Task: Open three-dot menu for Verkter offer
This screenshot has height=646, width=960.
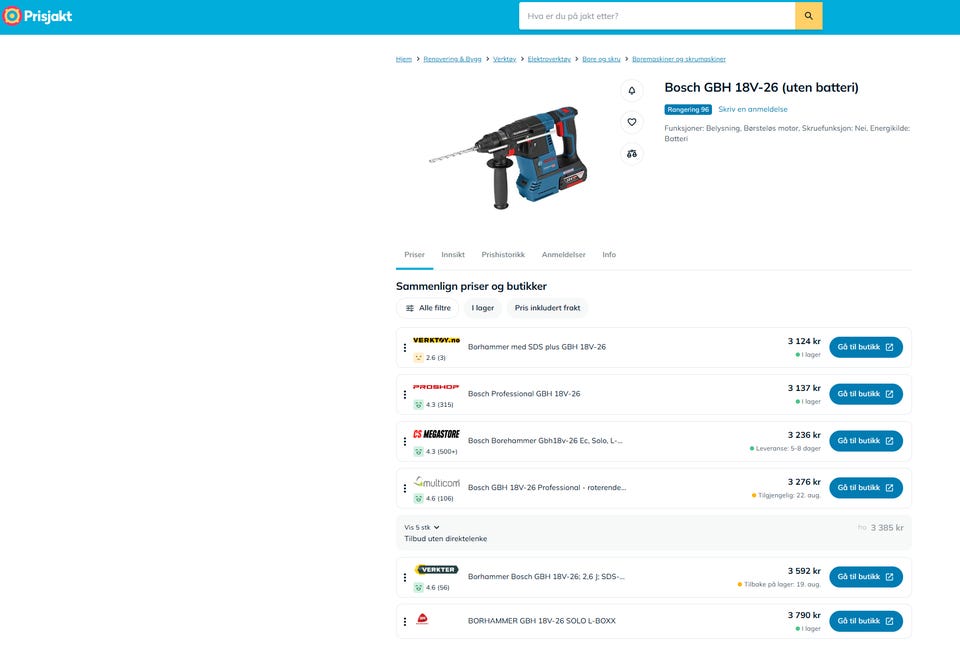Action: tap(405, 577)
